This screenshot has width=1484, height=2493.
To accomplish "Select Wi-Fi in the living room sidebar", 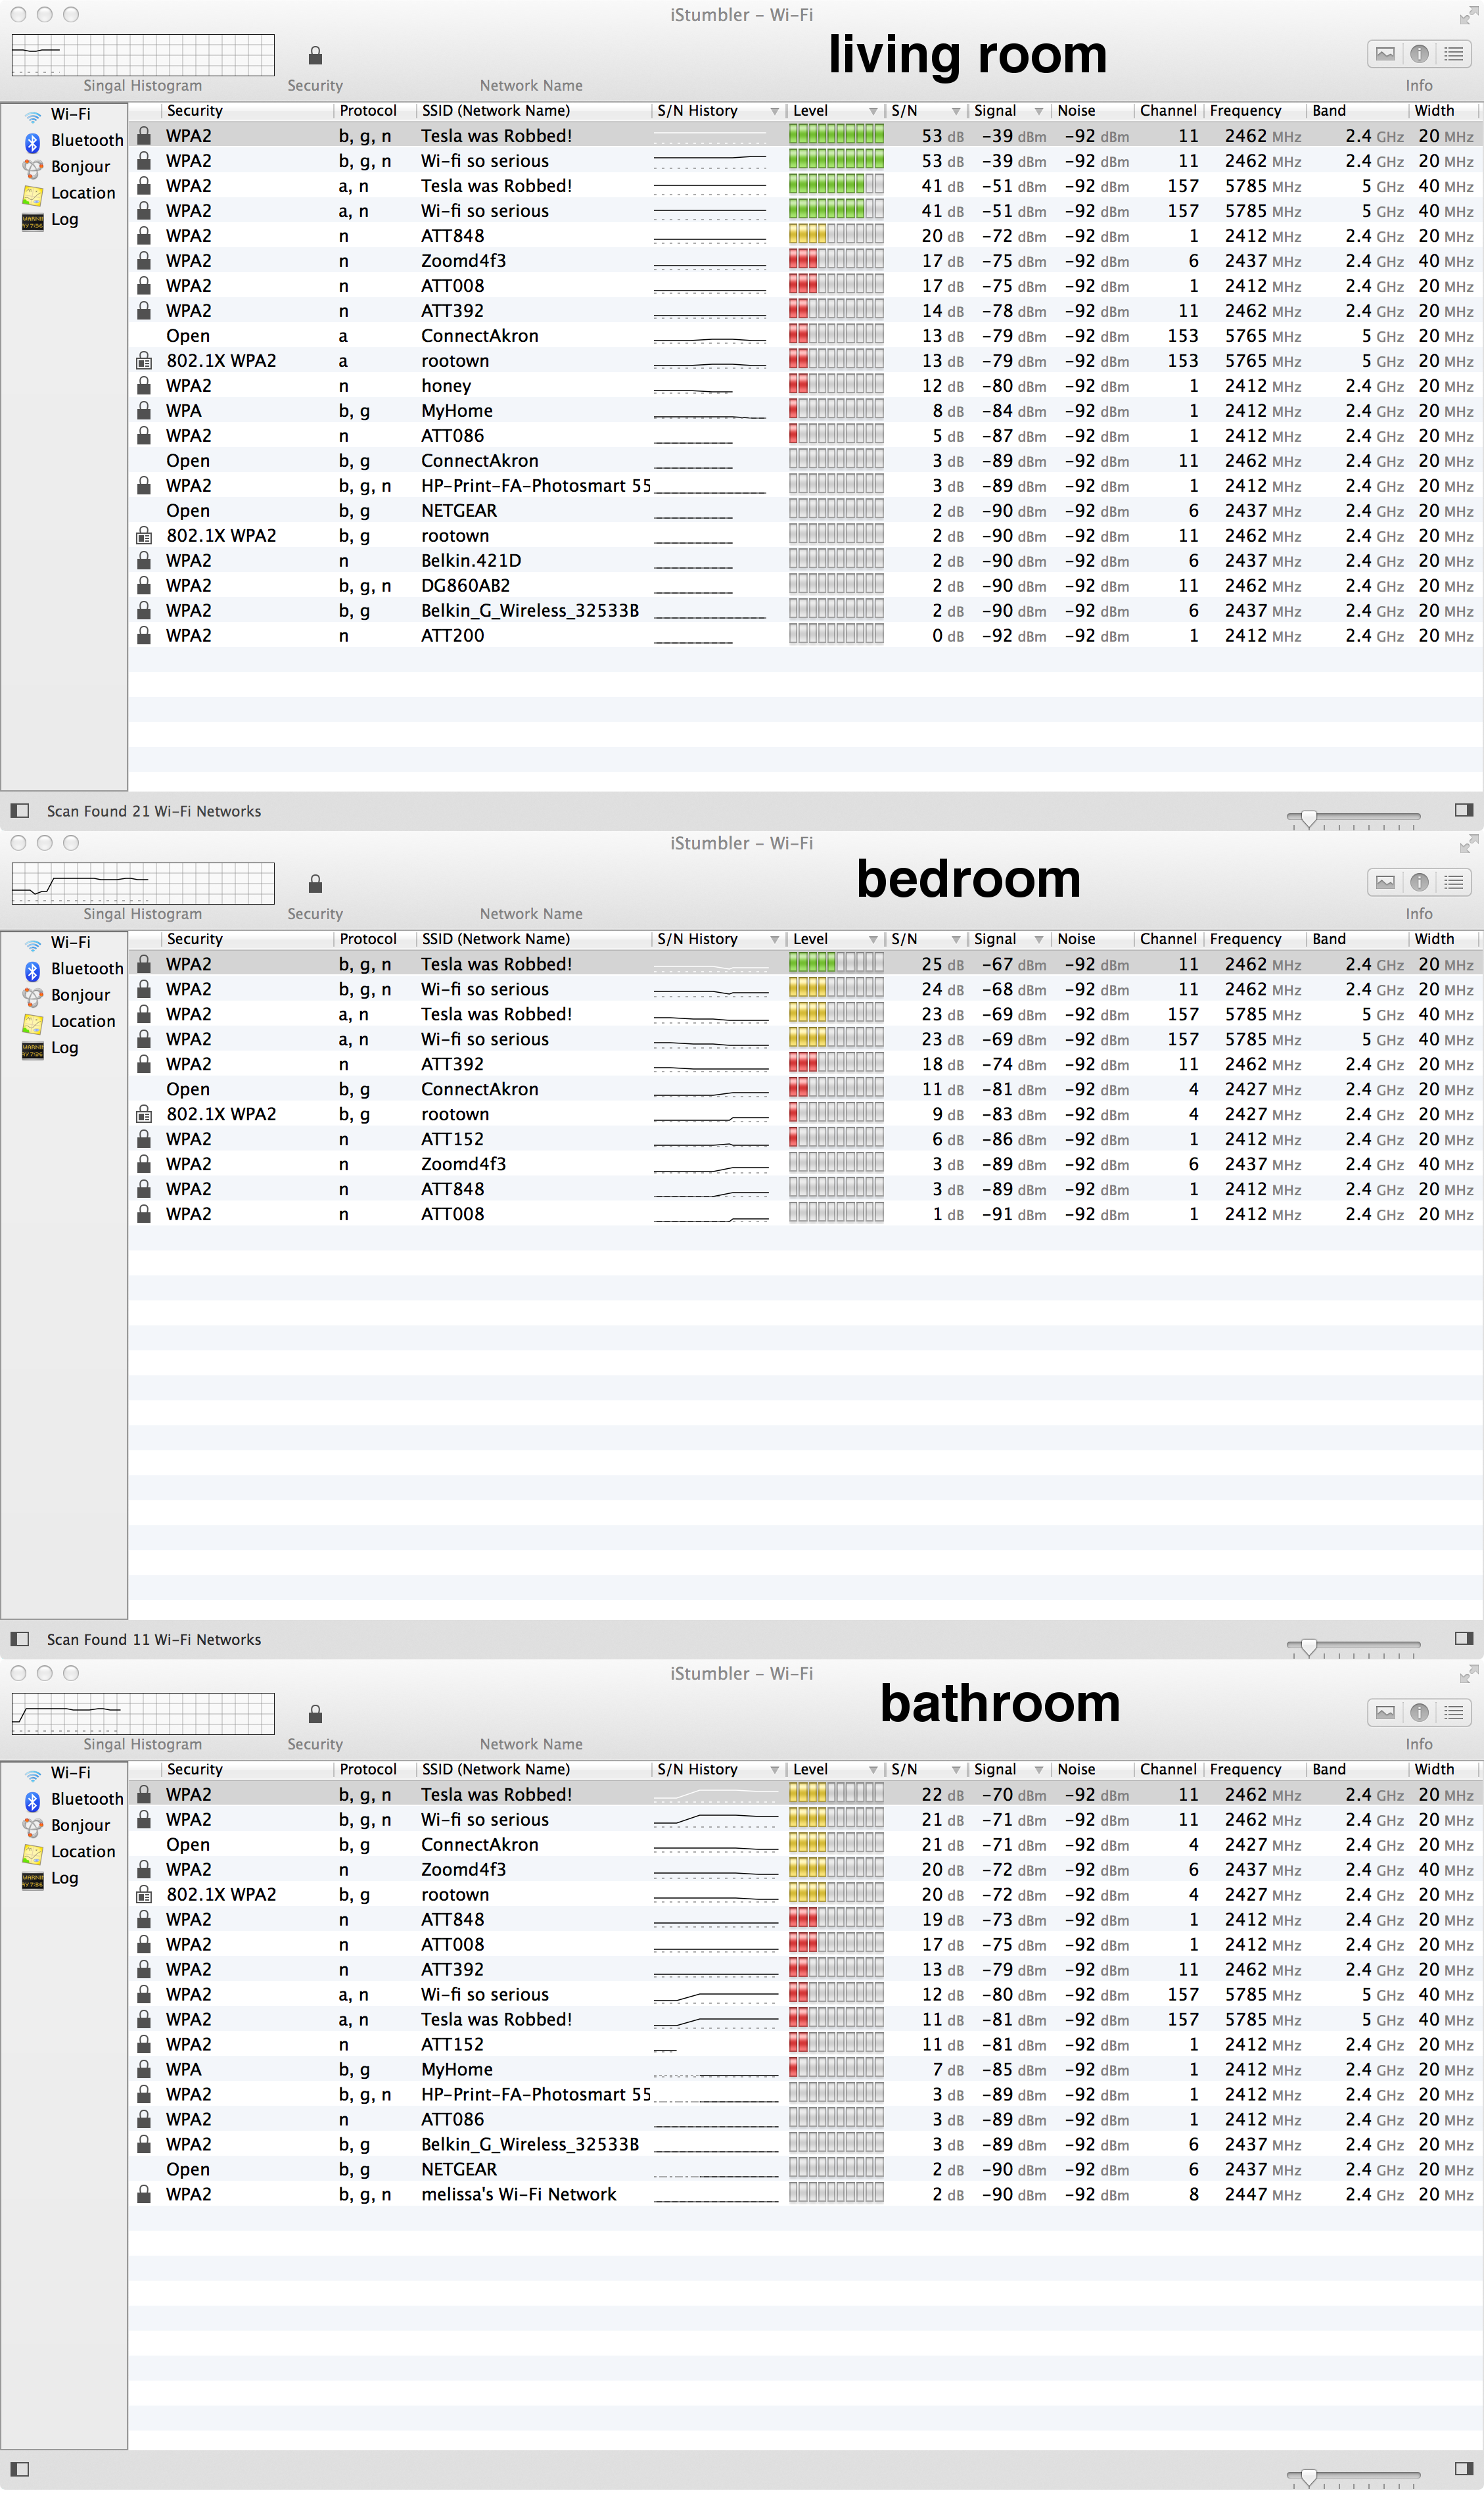I will pyautogui.click(x=69, y=113).
